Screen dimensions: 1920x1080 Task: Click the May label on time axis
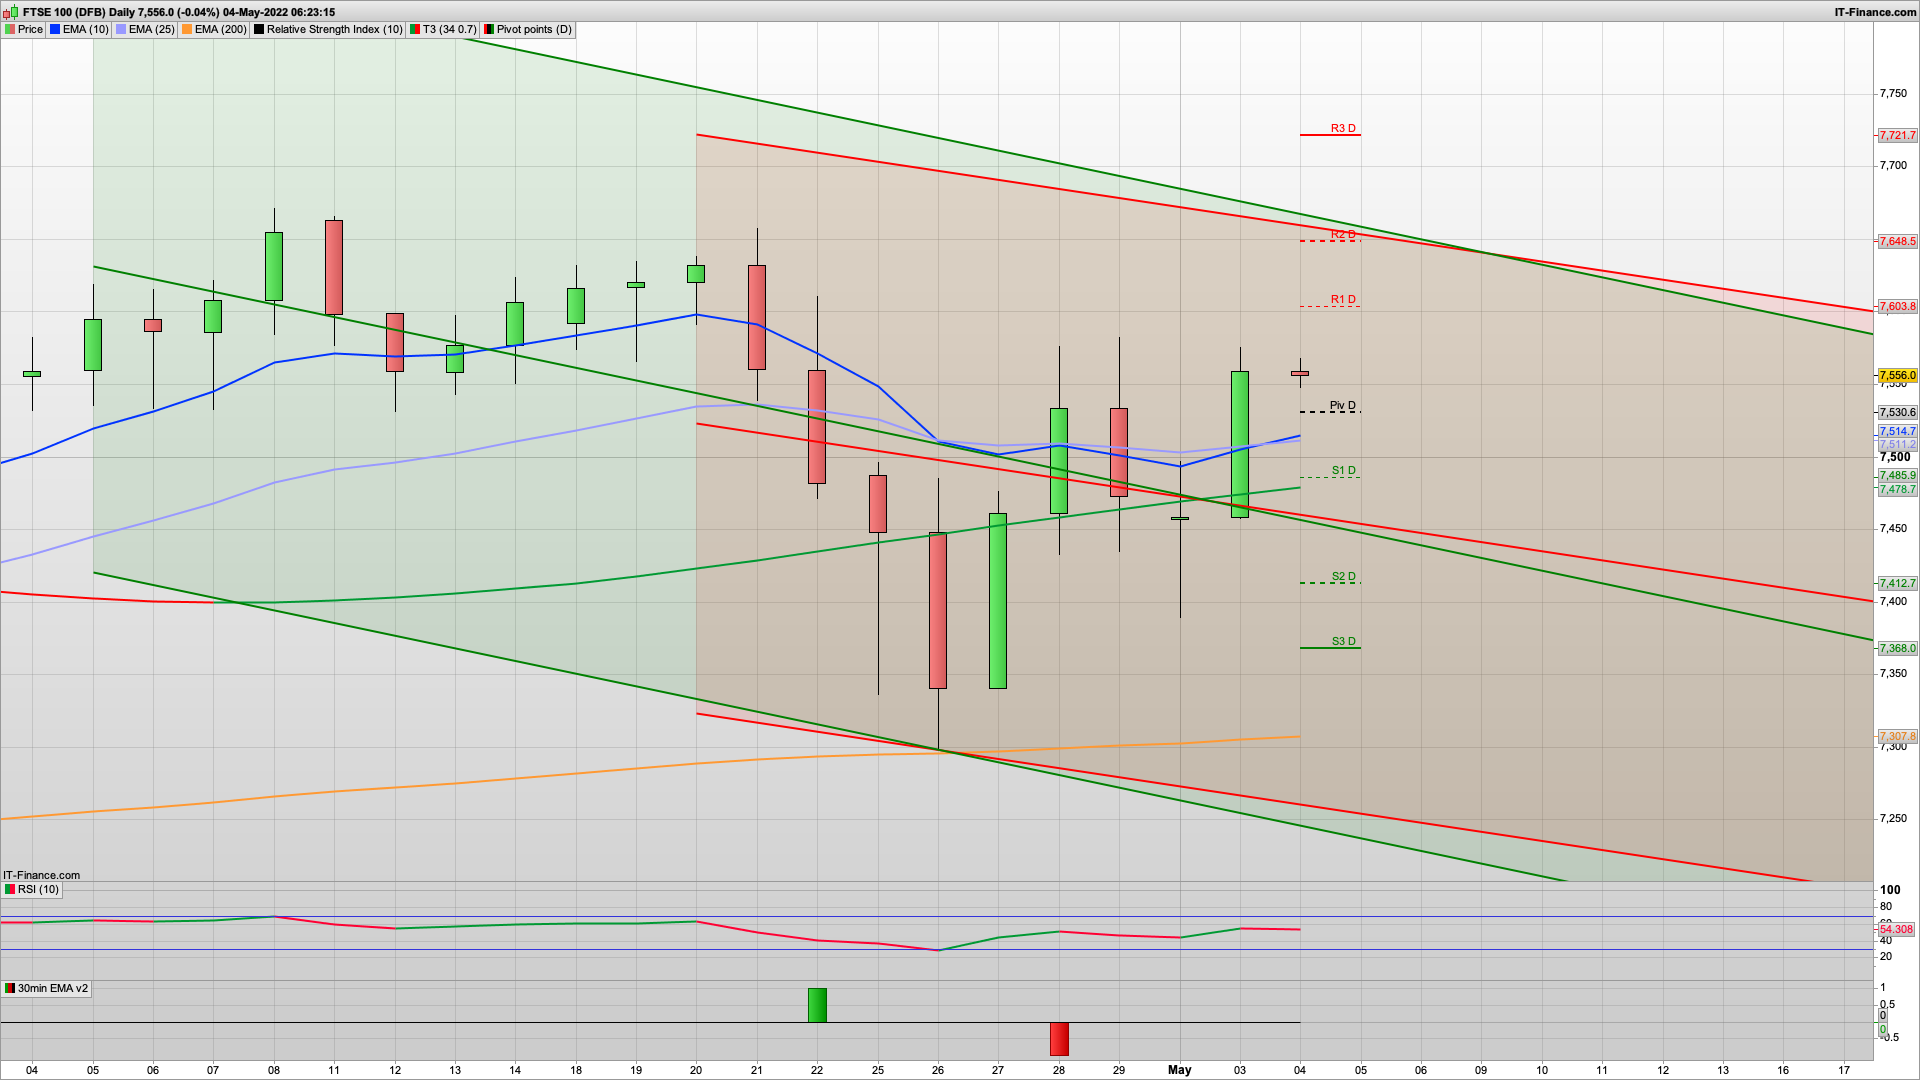(x=1180, y=1069)
